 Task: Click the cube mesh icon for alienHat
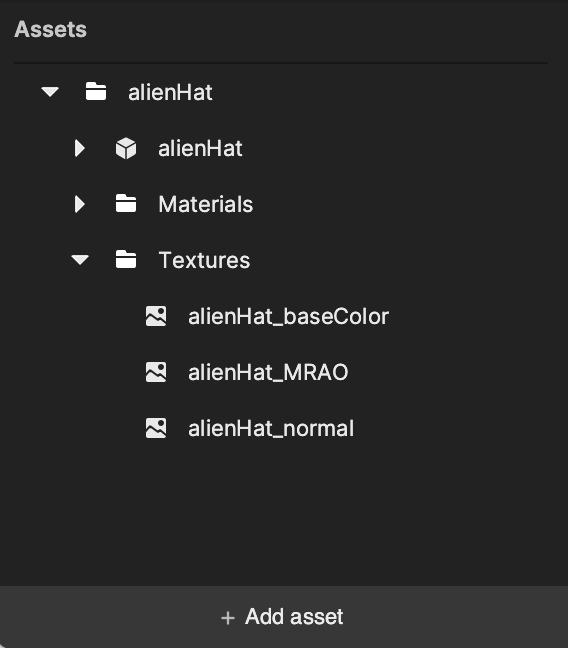point(126,148)
